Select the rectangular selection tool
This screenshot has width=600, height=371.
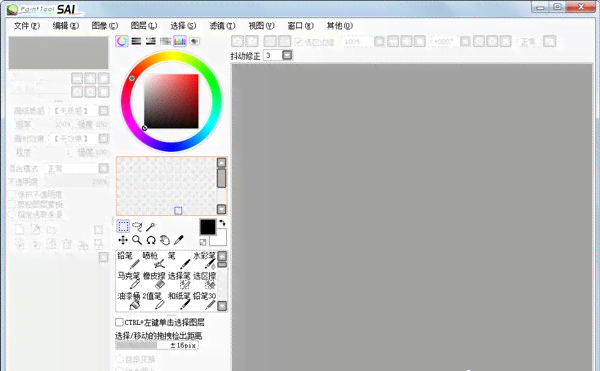point(123,226)
